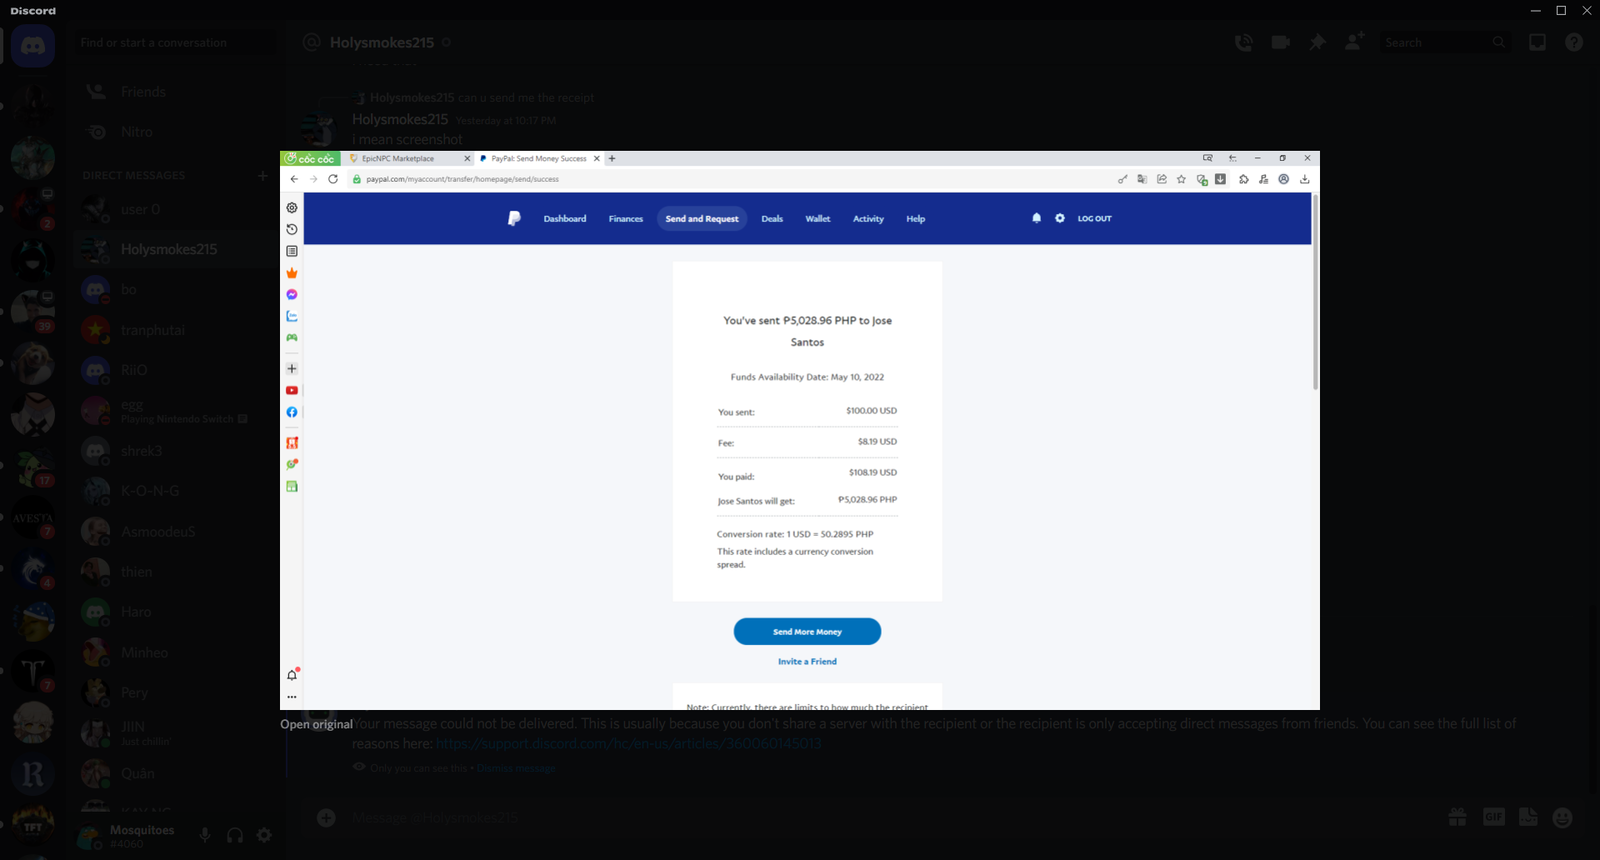Click Coc Coc sidebar YouTube icon

tap(292, 390)
